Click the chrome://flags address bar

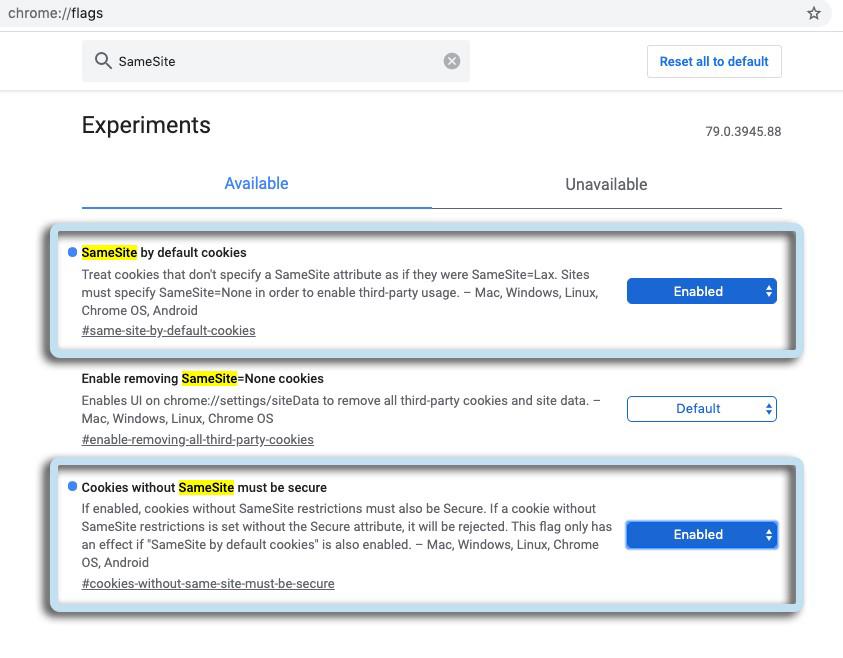(400, 13)
